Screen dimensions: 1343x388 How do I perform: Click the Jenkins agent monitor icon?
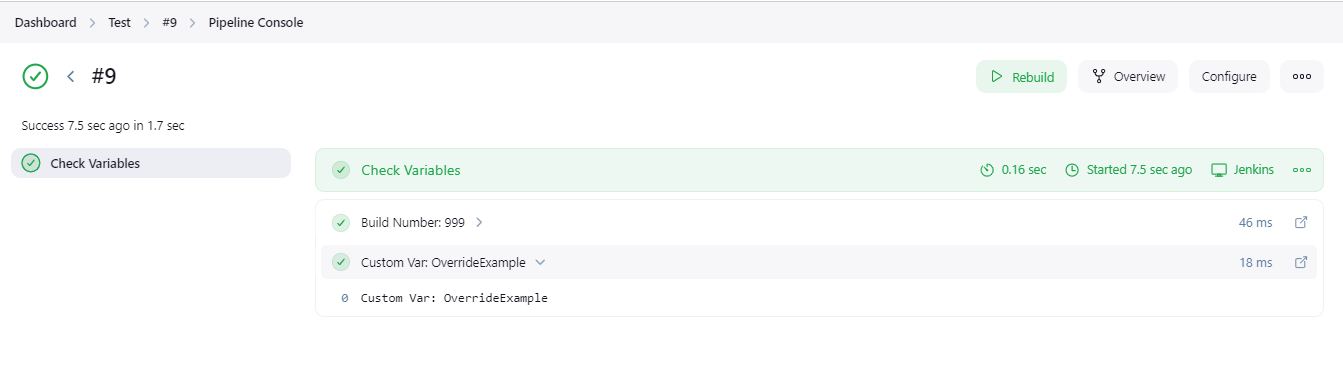1219,170
